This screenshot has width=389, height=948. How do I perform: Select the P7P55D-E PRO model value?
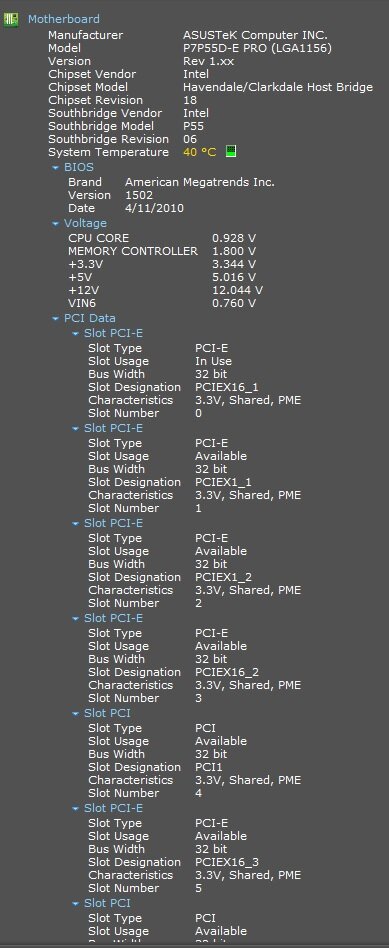click(258, 48)
